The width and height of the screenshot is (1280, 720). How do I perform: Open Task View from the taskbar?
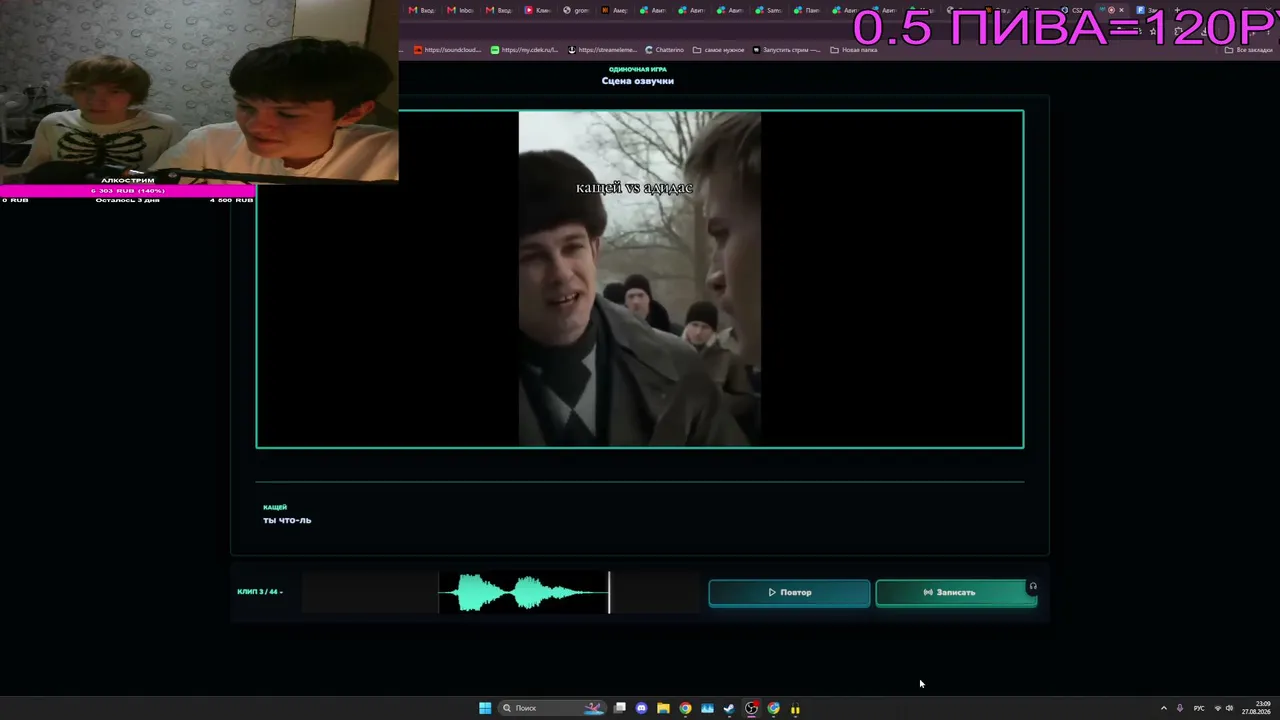(620, 708)
